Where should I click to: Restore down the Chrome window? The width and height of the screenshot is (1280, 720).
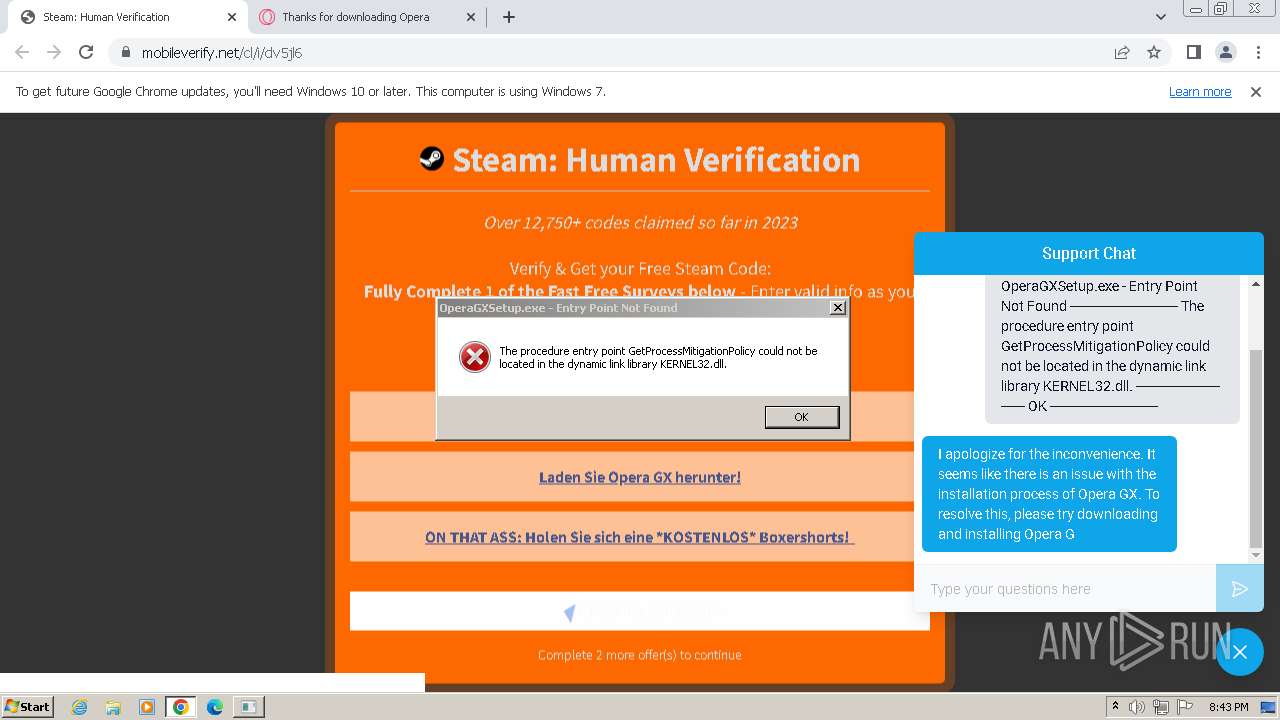click(x=1221, y=9)
